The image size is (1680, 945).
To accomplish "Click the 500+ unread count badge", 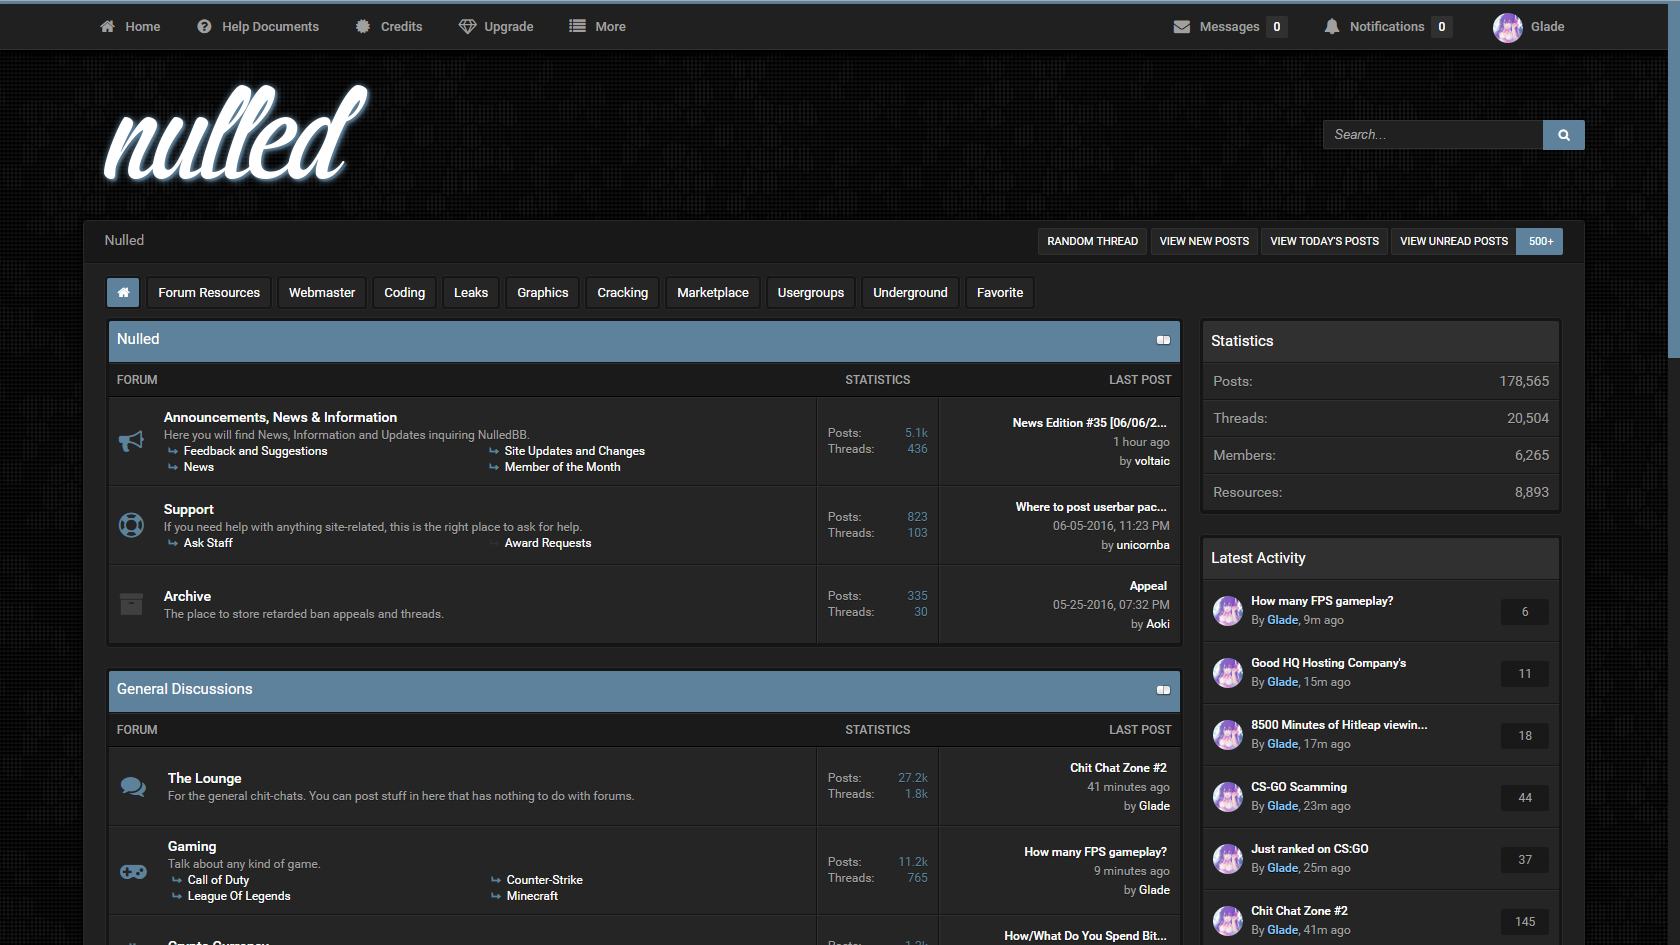I will [x=1540, y=241].
